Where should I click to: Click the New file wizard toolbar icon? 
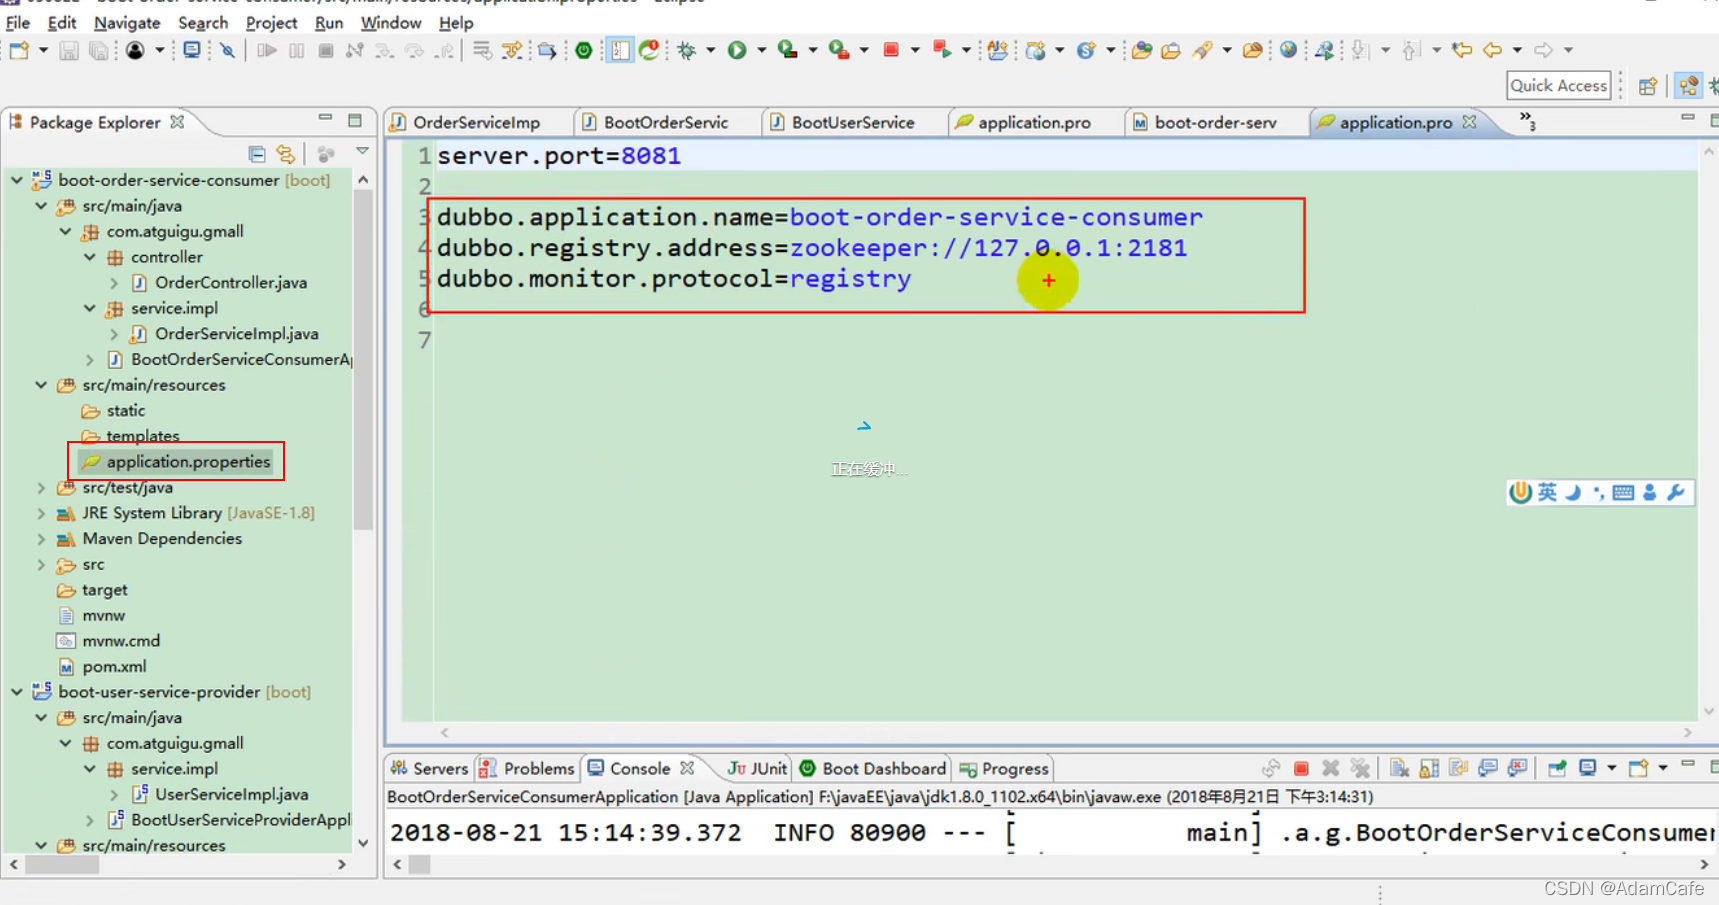pos(19,50)
